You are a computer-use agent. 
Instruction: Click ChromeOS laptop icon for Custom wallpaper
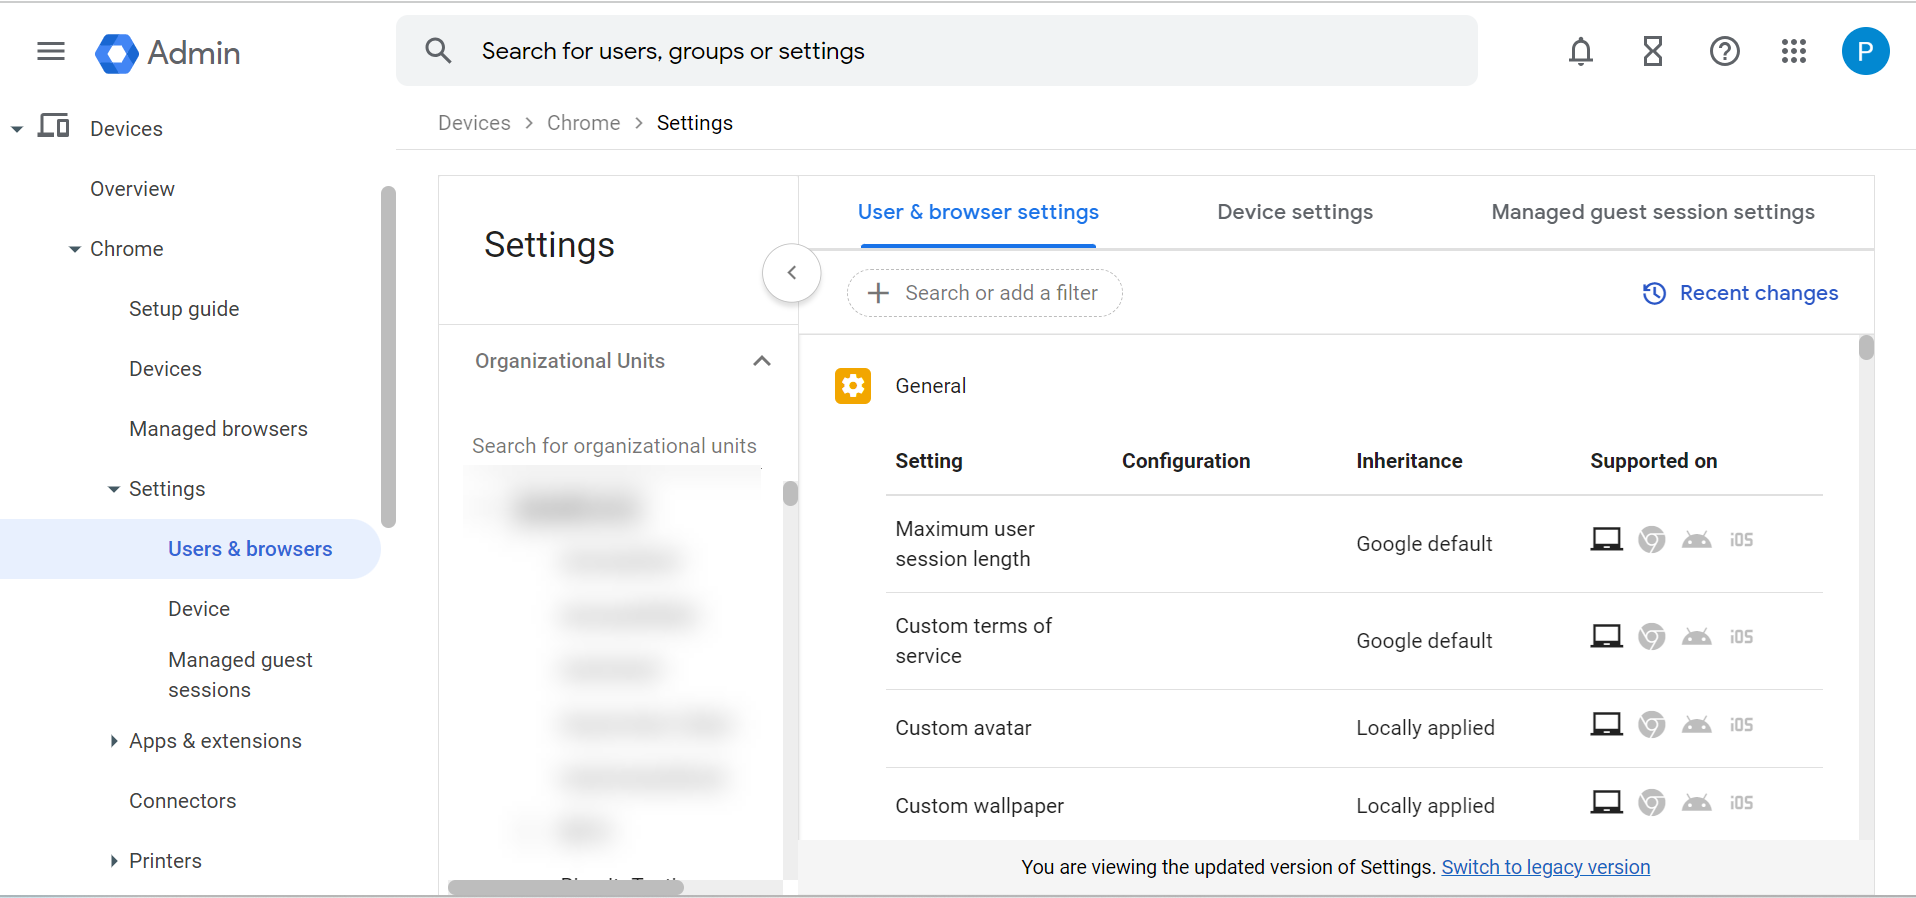click(x=1607, y=802)
